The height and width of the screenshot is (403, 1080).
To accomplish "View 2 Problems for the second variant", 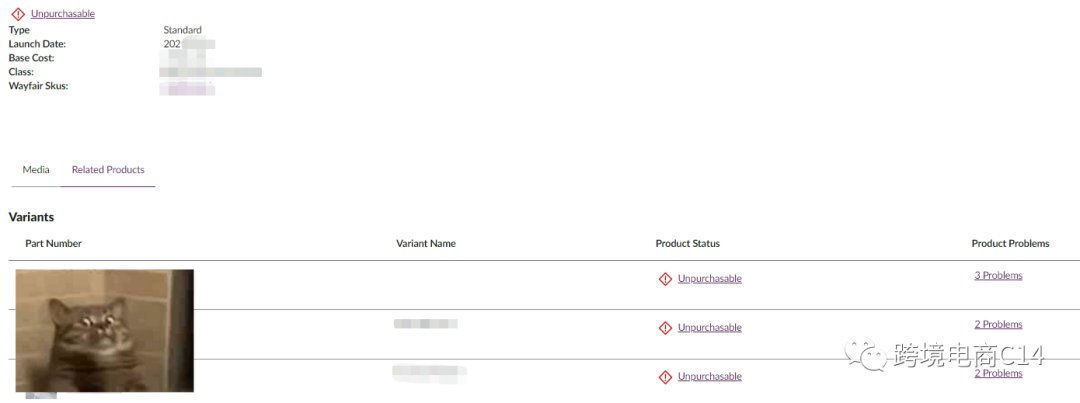I will pyautogui.click(x=998, y=325).
